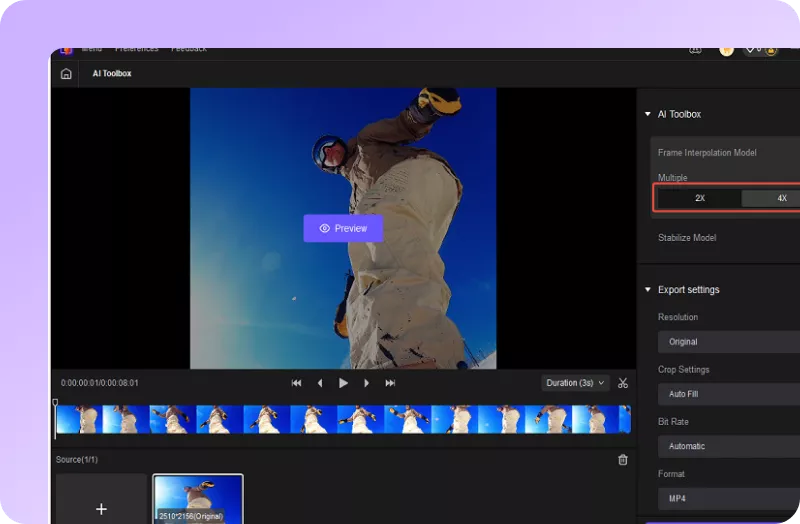Click the Preview button on the video
Viewport: 800px width, 524px height.
(x=343, y=228)
